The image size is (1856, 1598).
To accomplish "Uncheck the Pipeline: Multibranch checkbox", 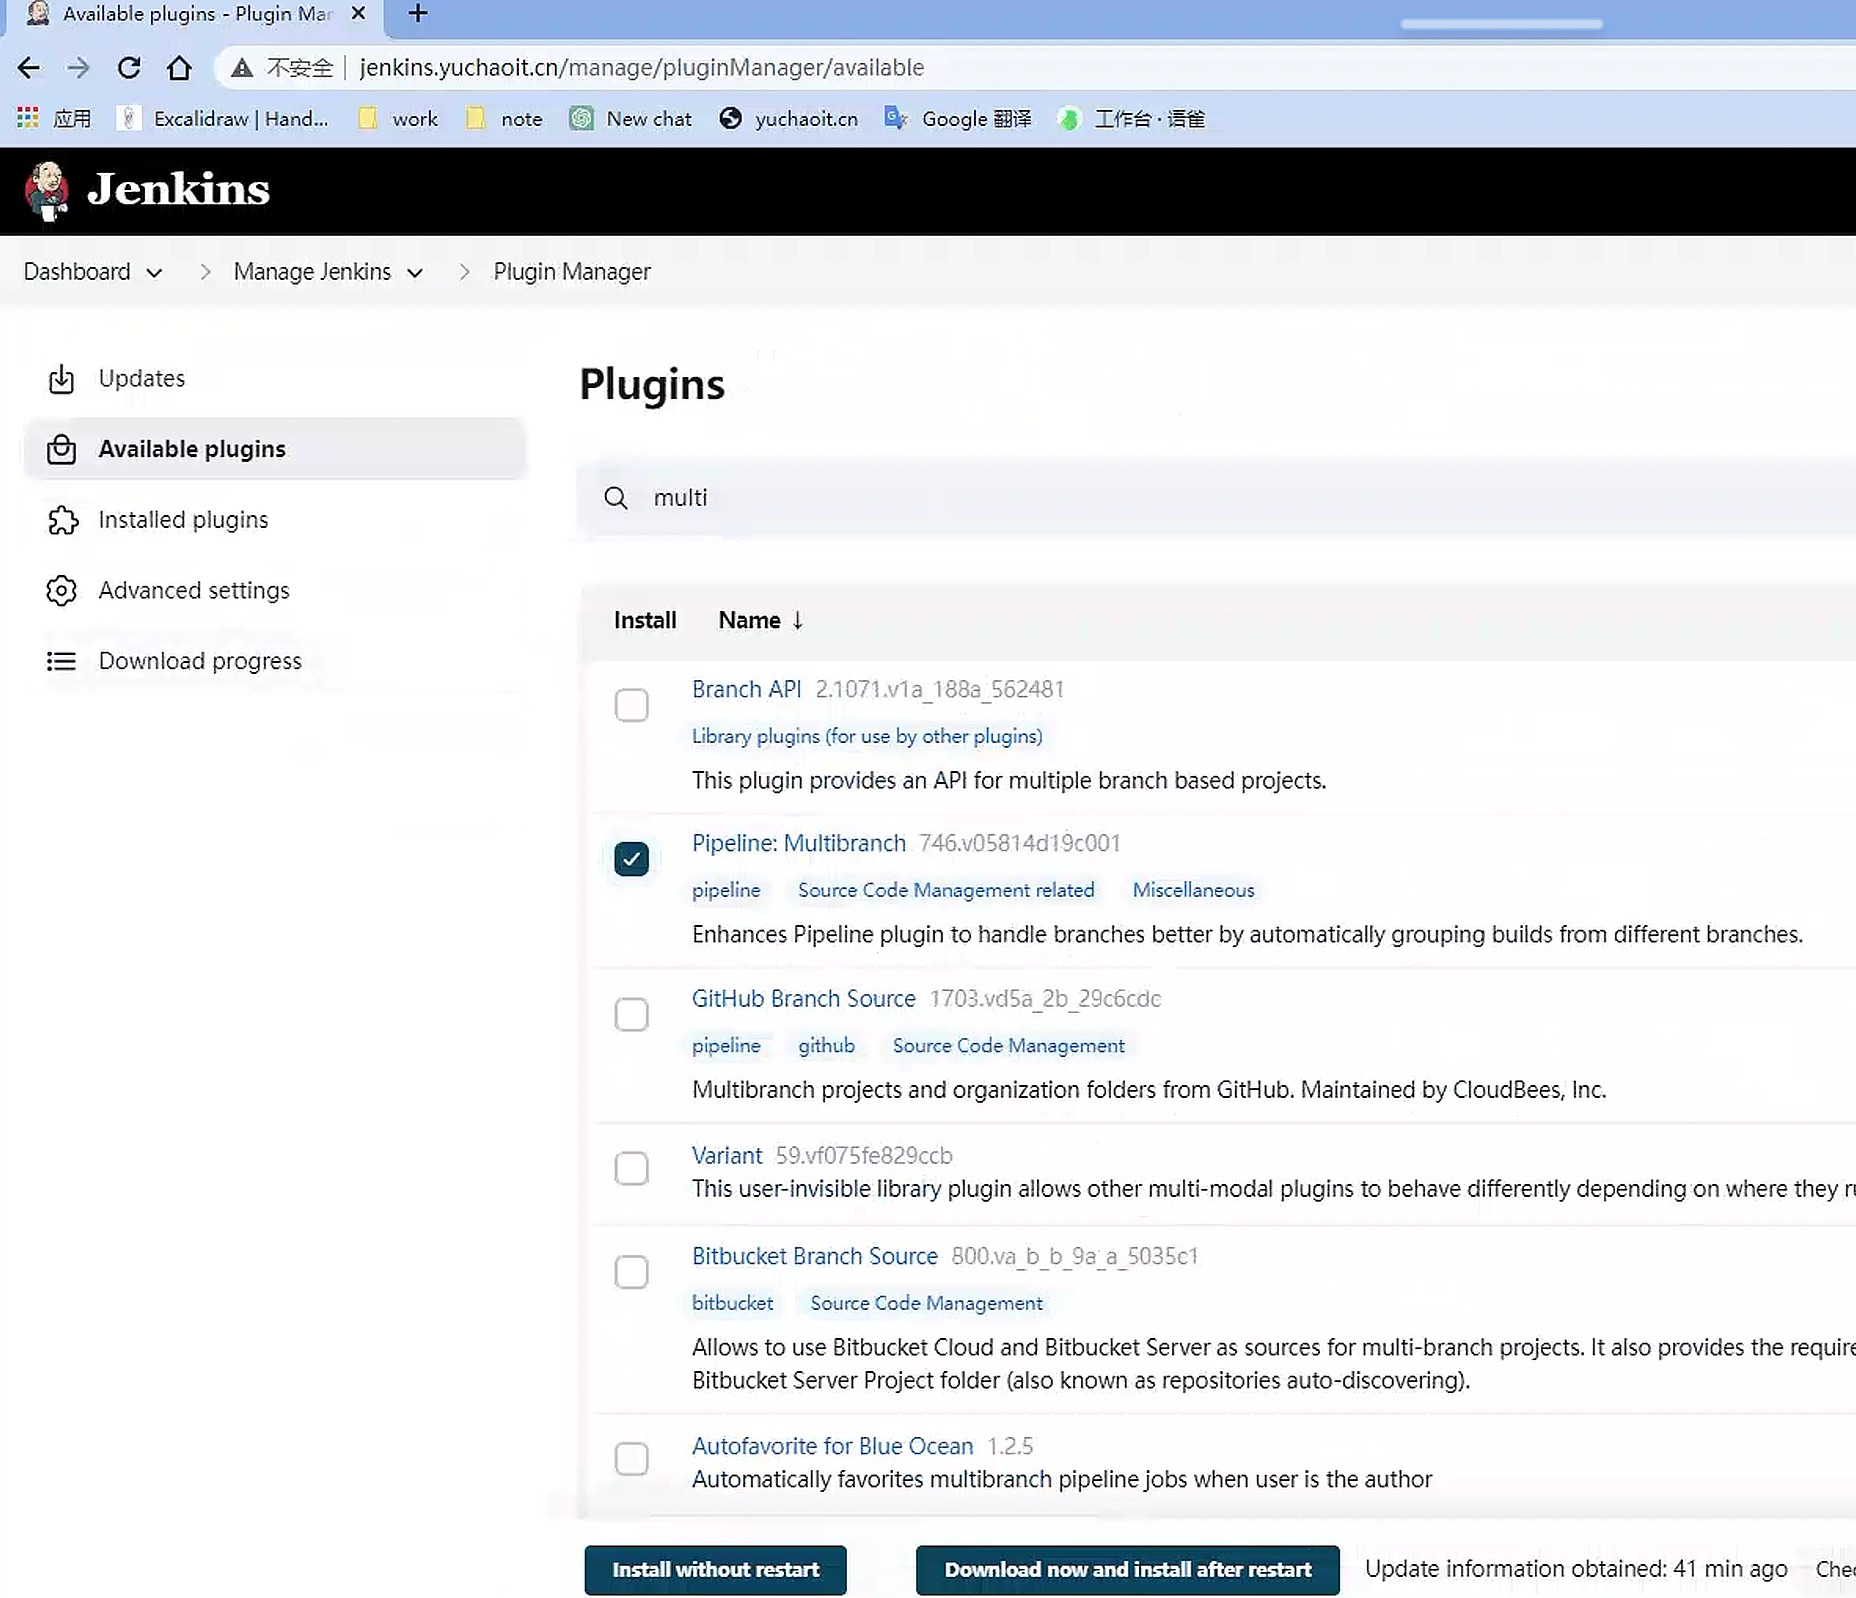I will (x=631, y=859).
